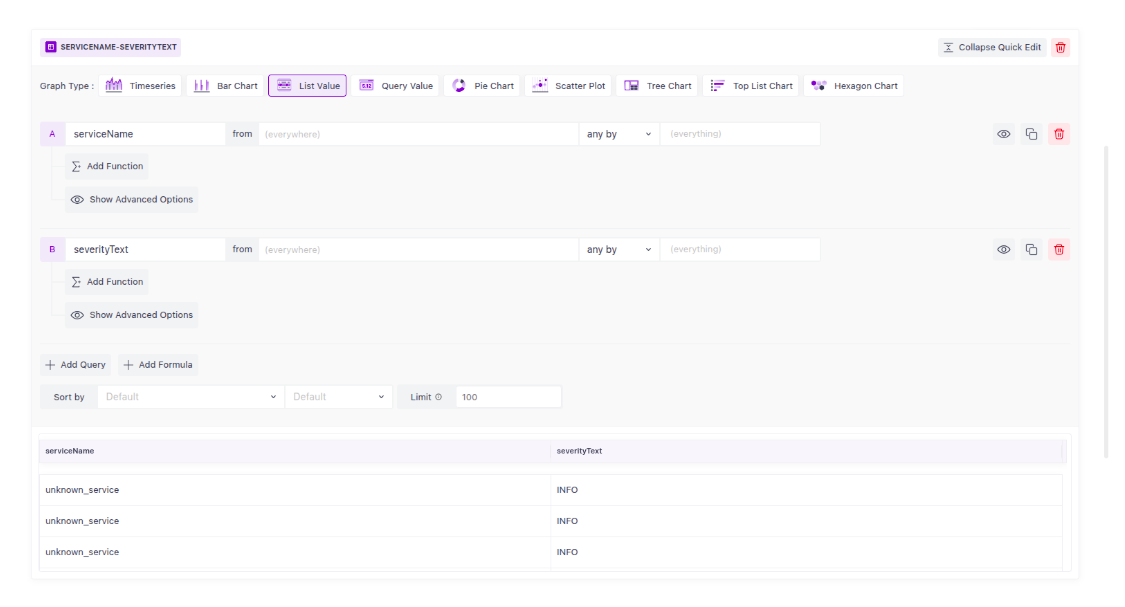Switch to Bar Chart graph type
The width and height of the screenshot is (1125, 607).
[226, 86]
